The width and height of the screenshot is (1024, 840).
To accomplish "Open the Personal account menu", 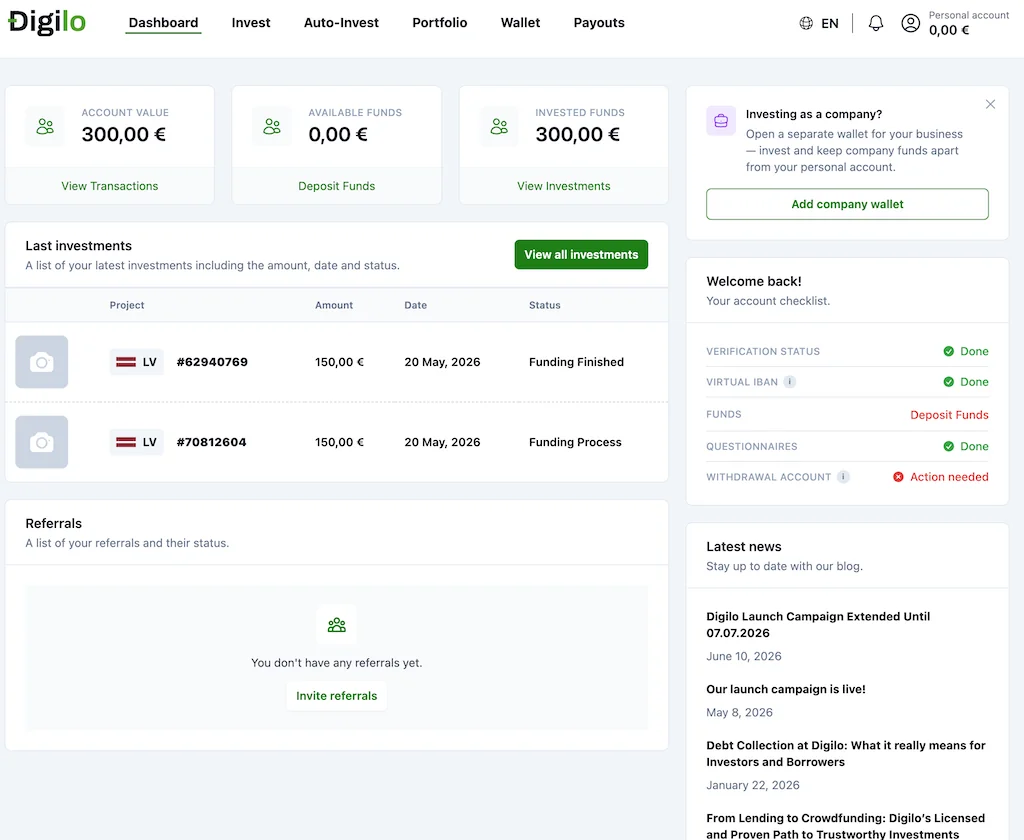I will tap(955, 24).
